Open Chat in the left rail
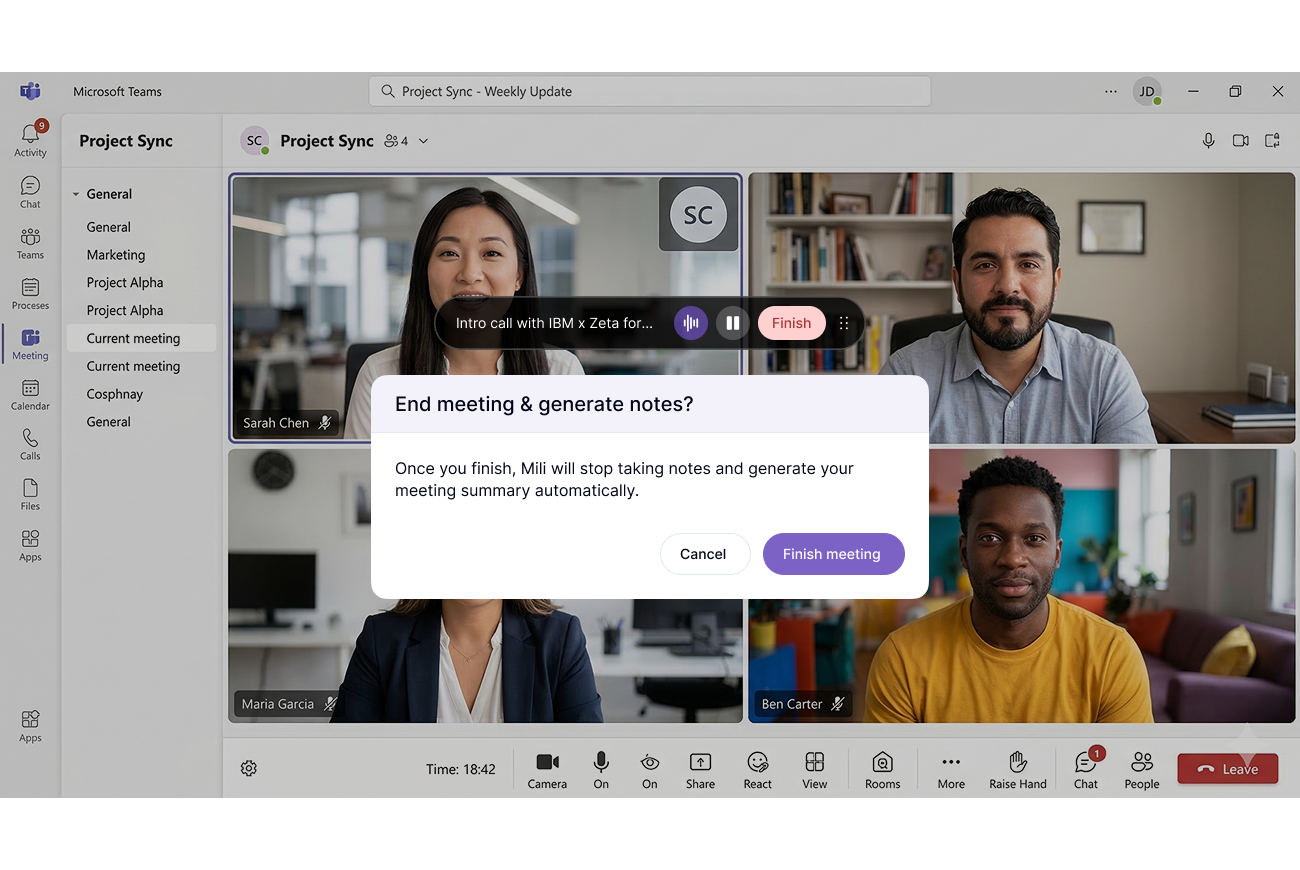Image resolution: width=1300 pixels, height=870 pixels. tap(30, 192)
